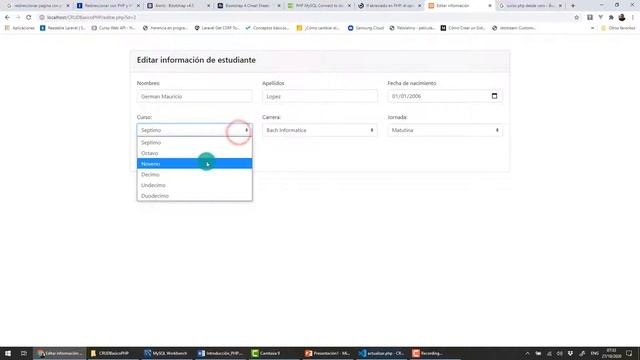Open the Cómo Crear un bookmark

463,28
